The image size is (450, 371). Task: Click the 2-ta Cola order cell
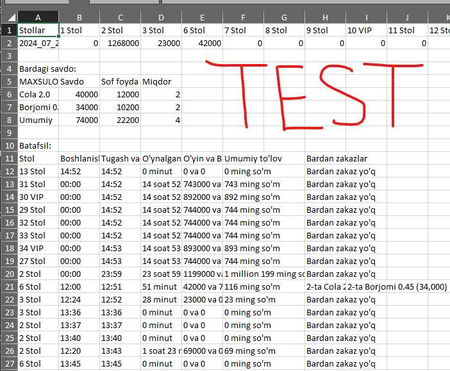point(325,287)
